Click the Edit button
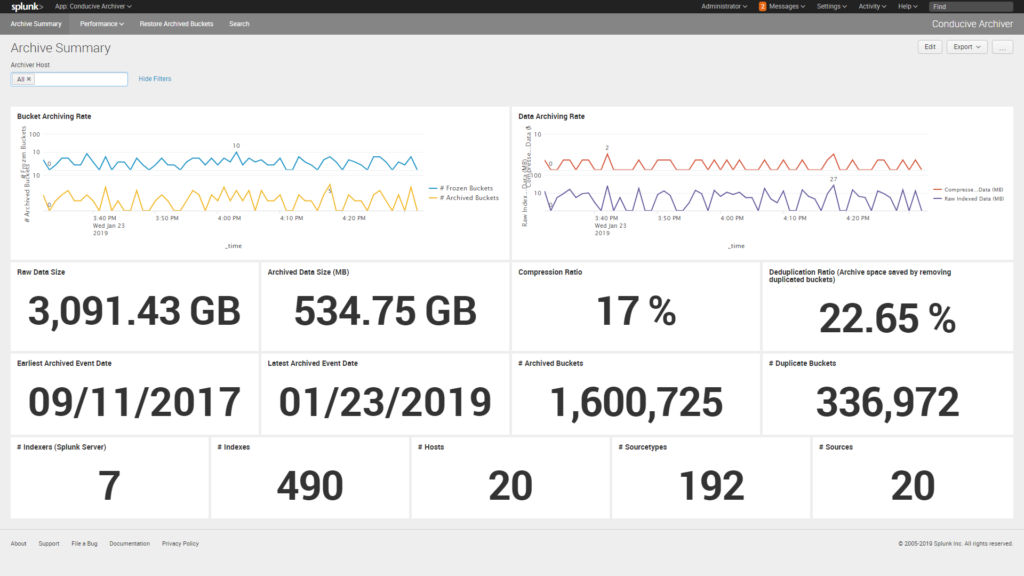The width and height of the screenshot is (1024, 576). pos(930,47)
